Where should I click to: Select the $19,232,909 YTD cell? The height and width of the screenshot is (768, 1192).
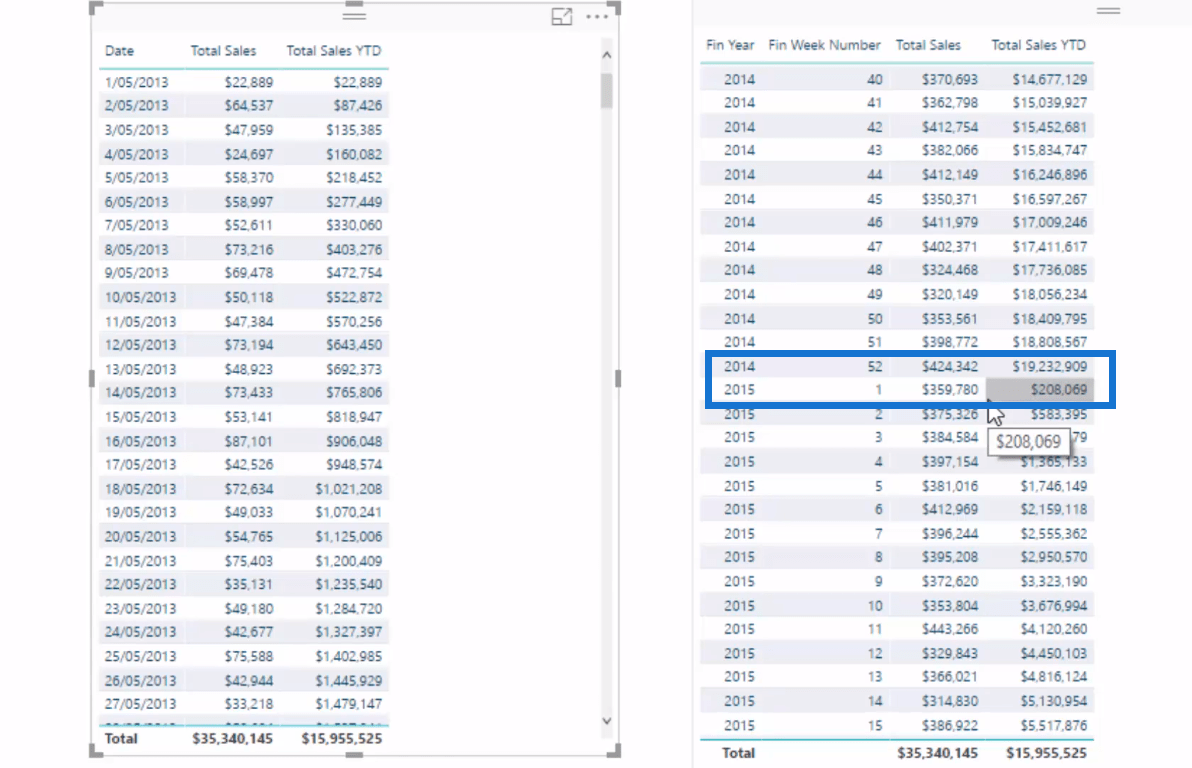pyautogui.click(x=1050, y=367)
